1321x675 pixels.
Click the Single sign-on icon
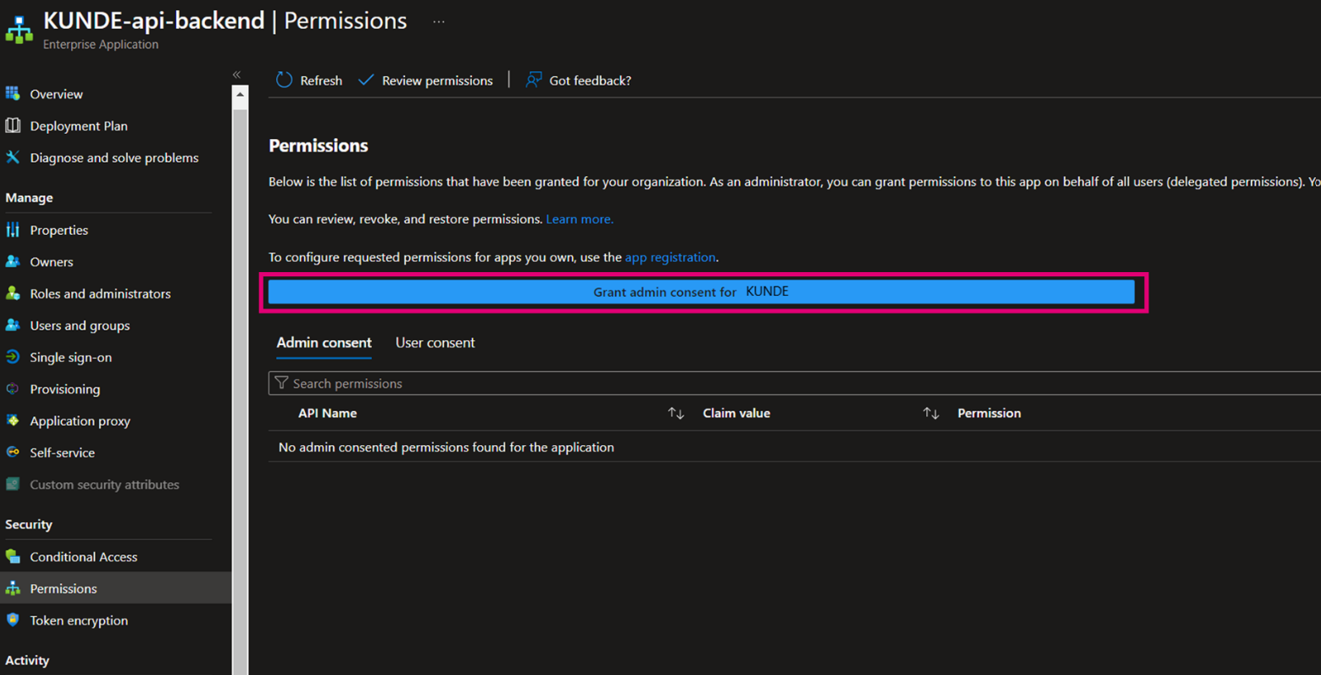point(13,357)
